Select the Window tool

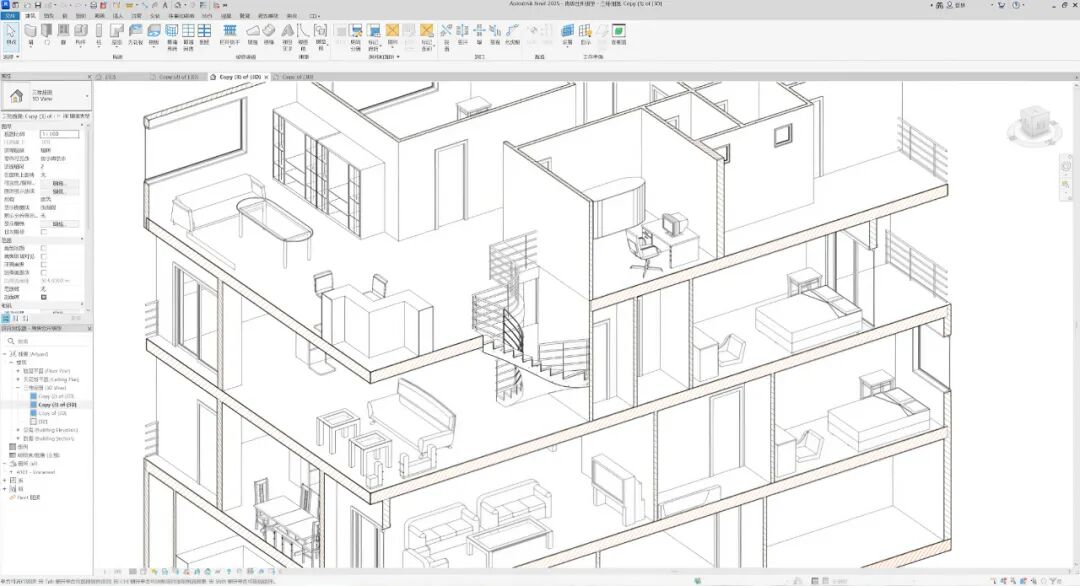[63, 34]
